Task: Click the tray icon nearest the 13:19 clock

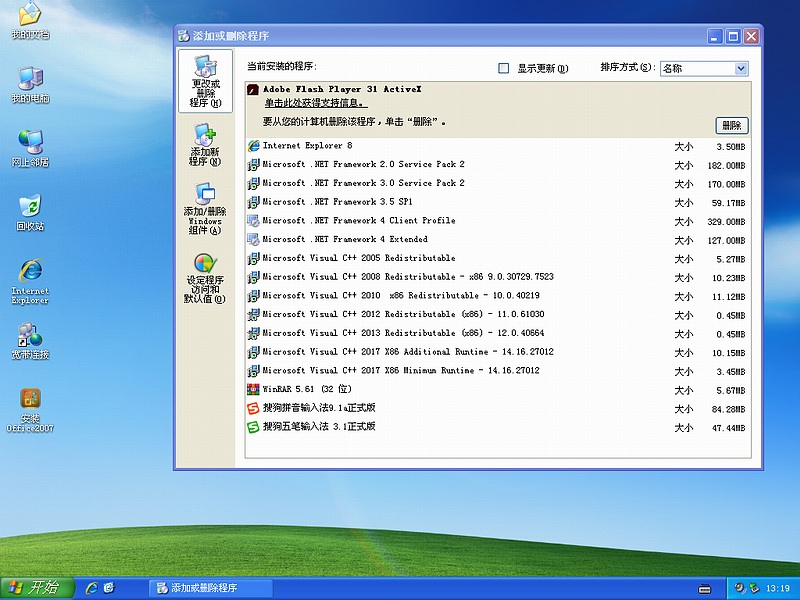Action: (x=754, y=588)
